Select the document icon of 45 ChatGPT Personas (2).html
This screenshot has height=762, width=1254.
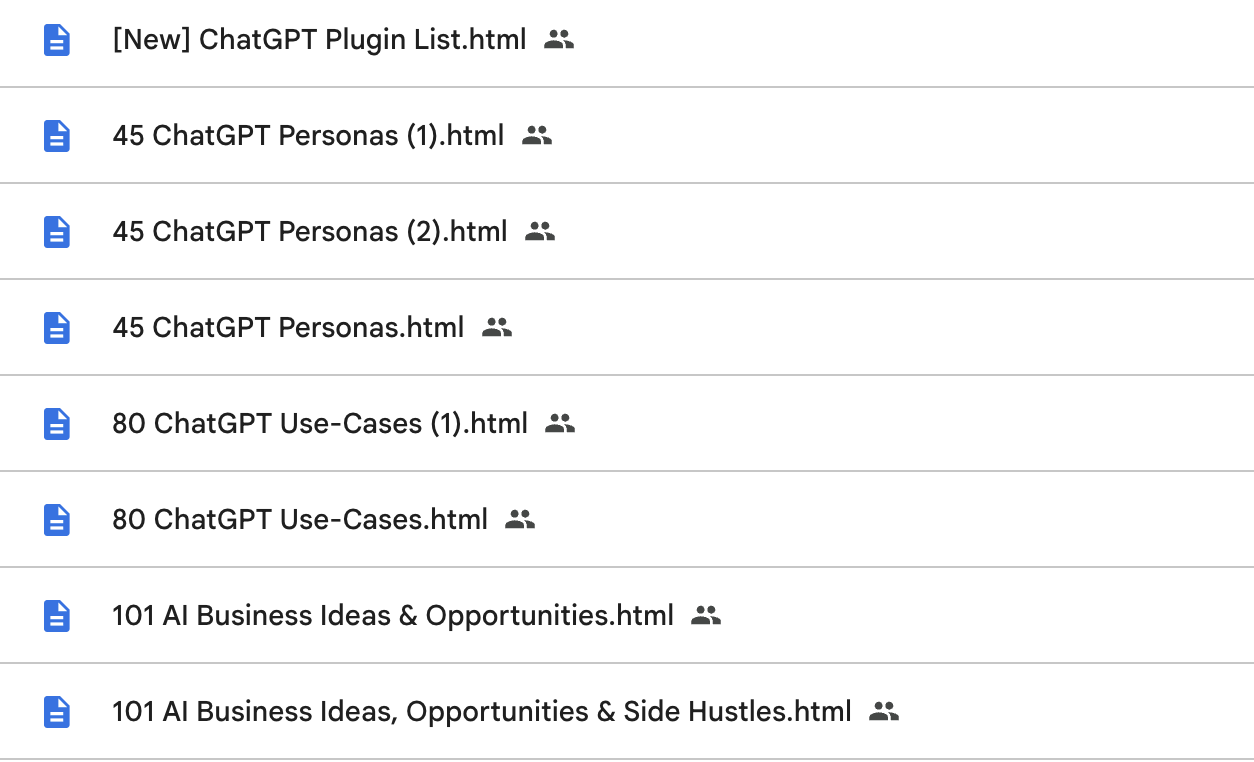tap(57, 232)
